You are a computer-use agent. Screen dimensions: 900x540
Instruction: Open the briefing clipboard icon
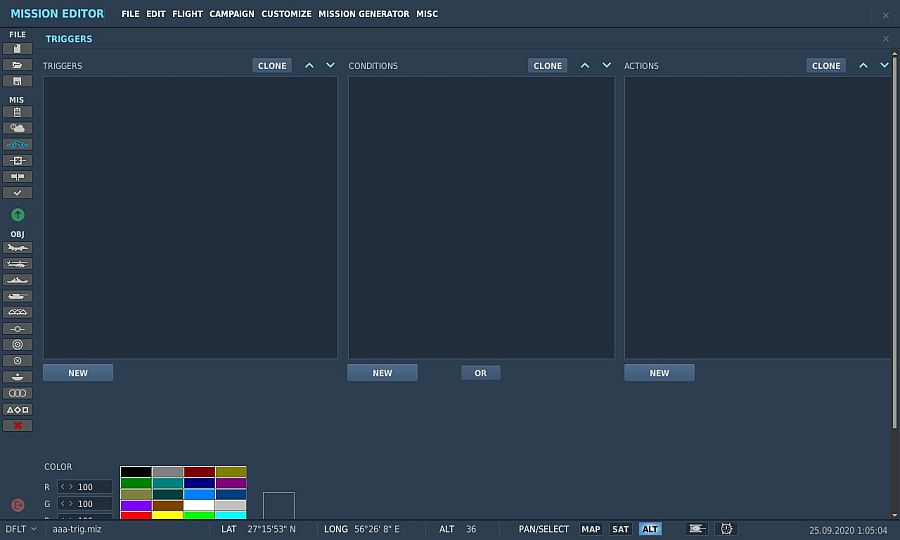pos(17,112)
